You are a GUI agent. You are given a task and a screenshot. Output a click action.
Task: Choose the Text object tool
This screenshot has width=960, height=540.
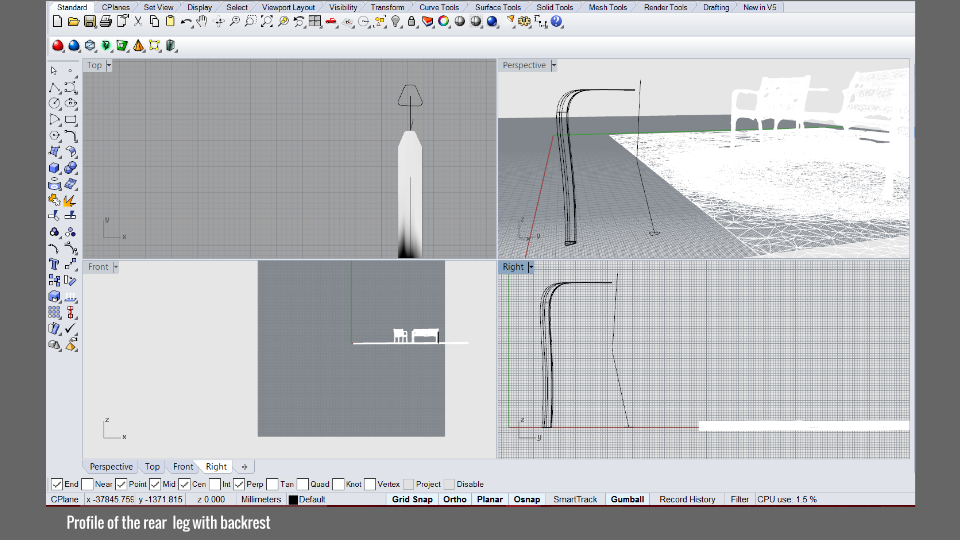click(55, 265)
